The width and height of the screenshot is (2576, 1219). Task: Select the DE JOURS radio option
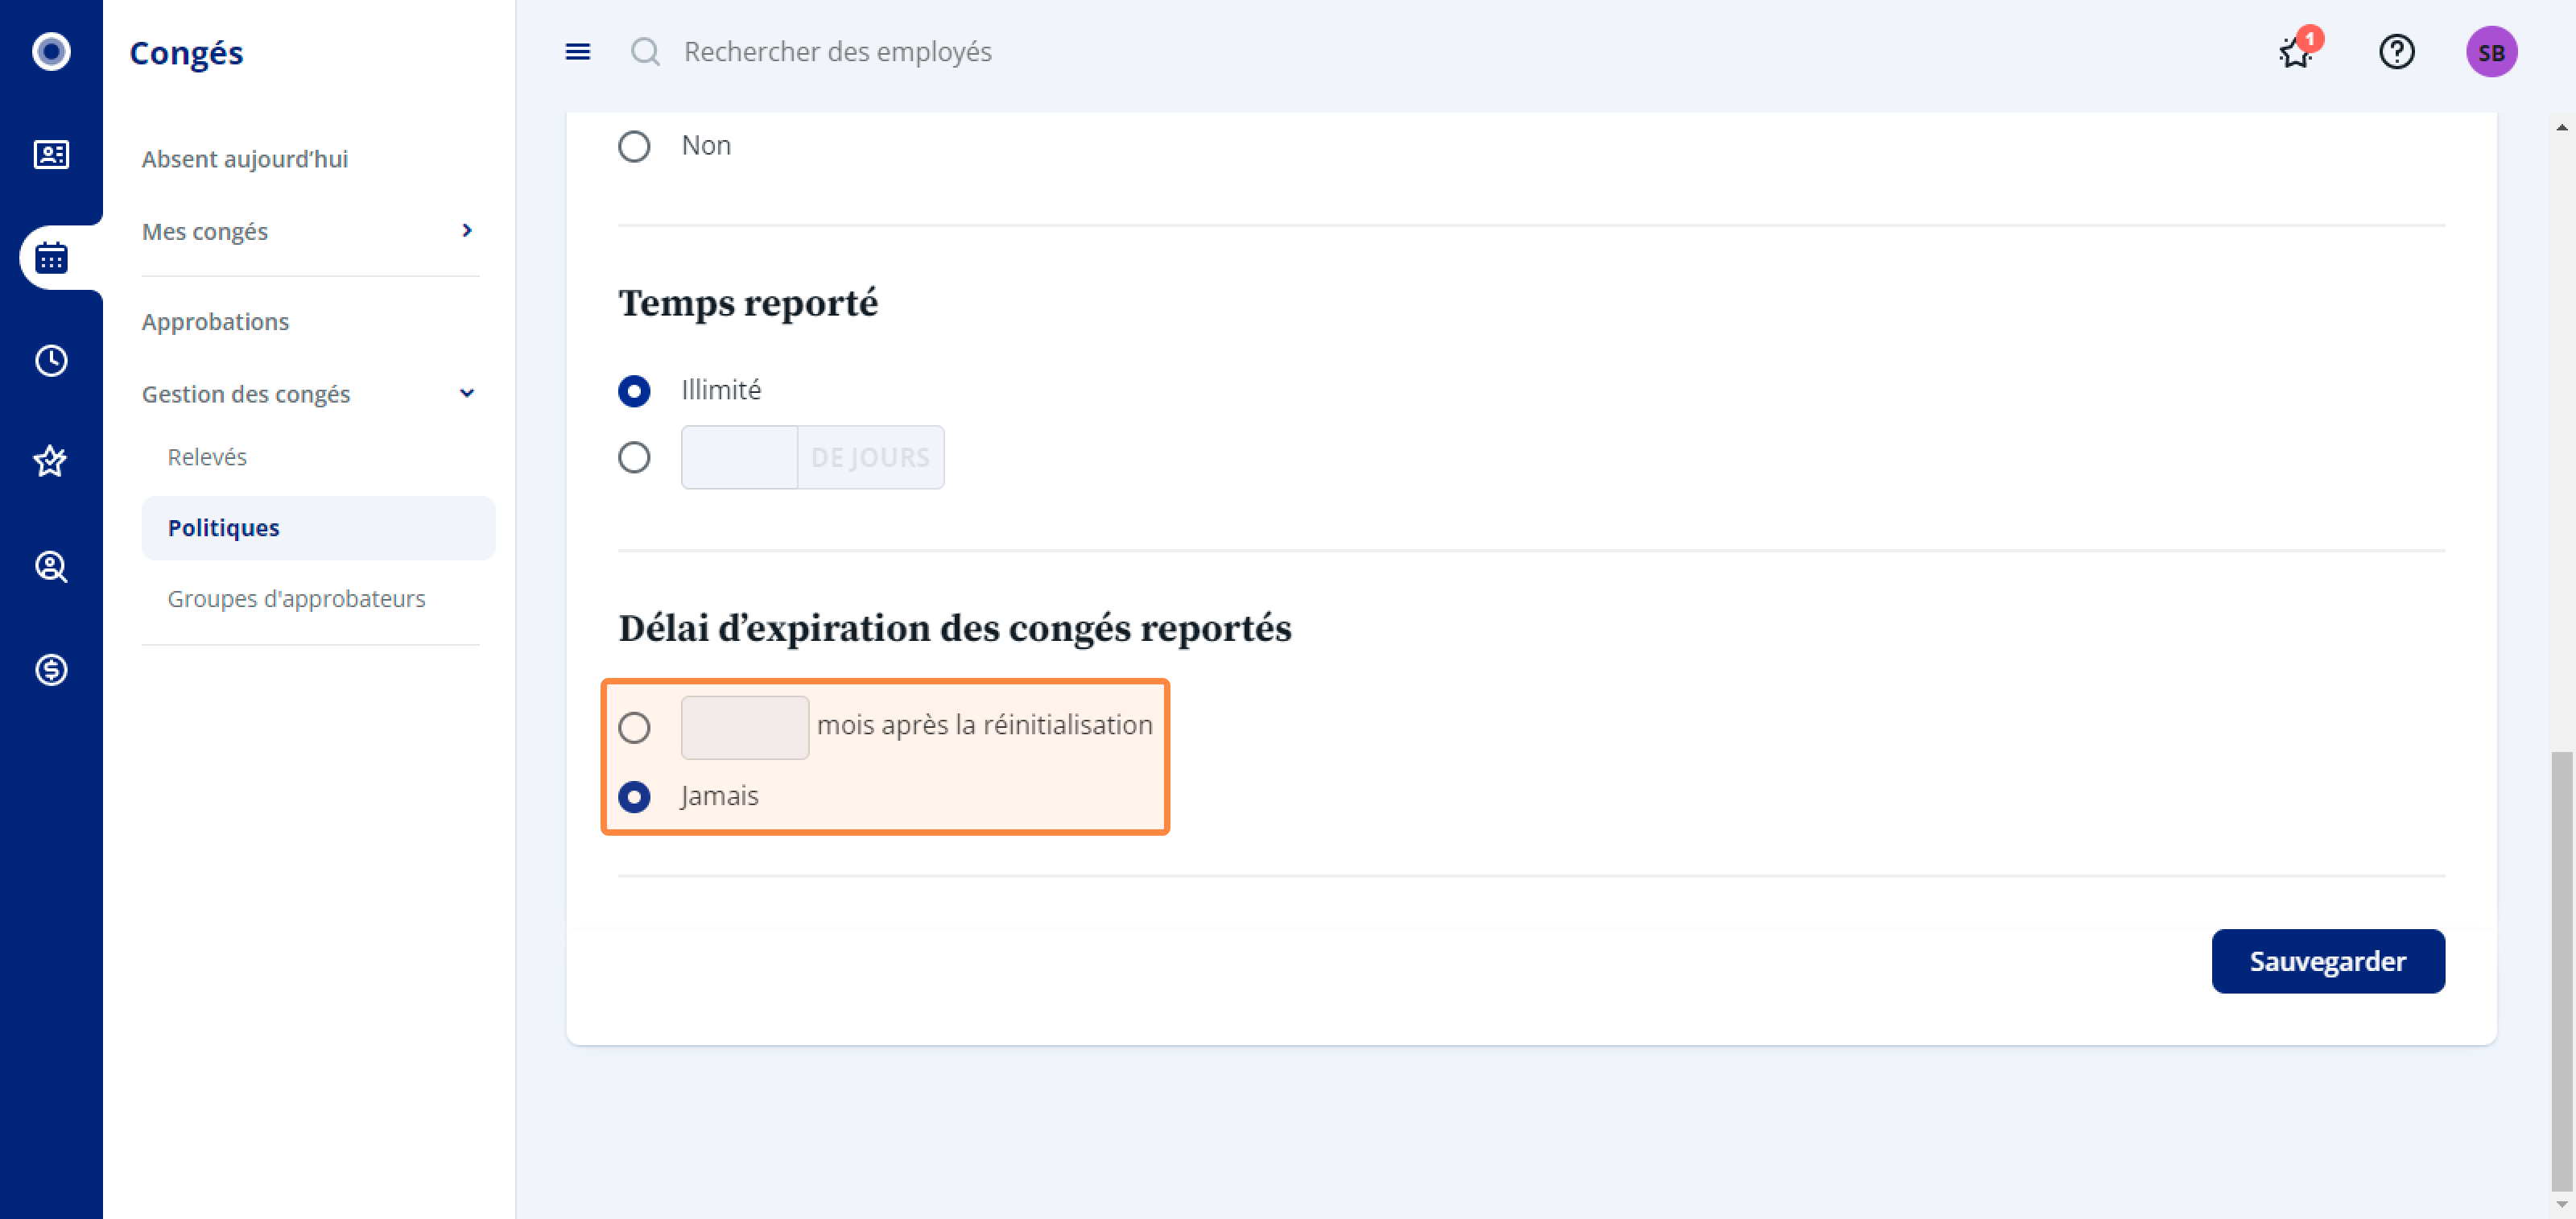click(x=634, y=458)
